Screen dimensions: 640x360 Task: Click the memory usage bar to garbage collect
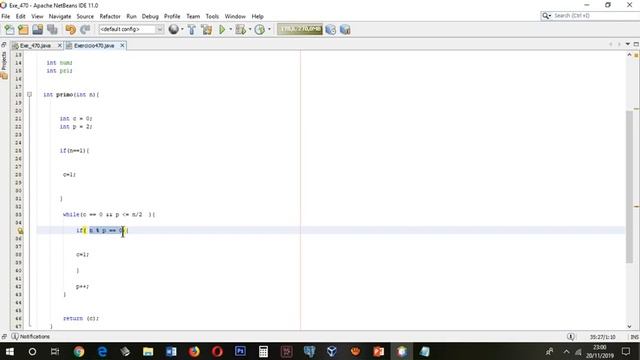(300, 29)
